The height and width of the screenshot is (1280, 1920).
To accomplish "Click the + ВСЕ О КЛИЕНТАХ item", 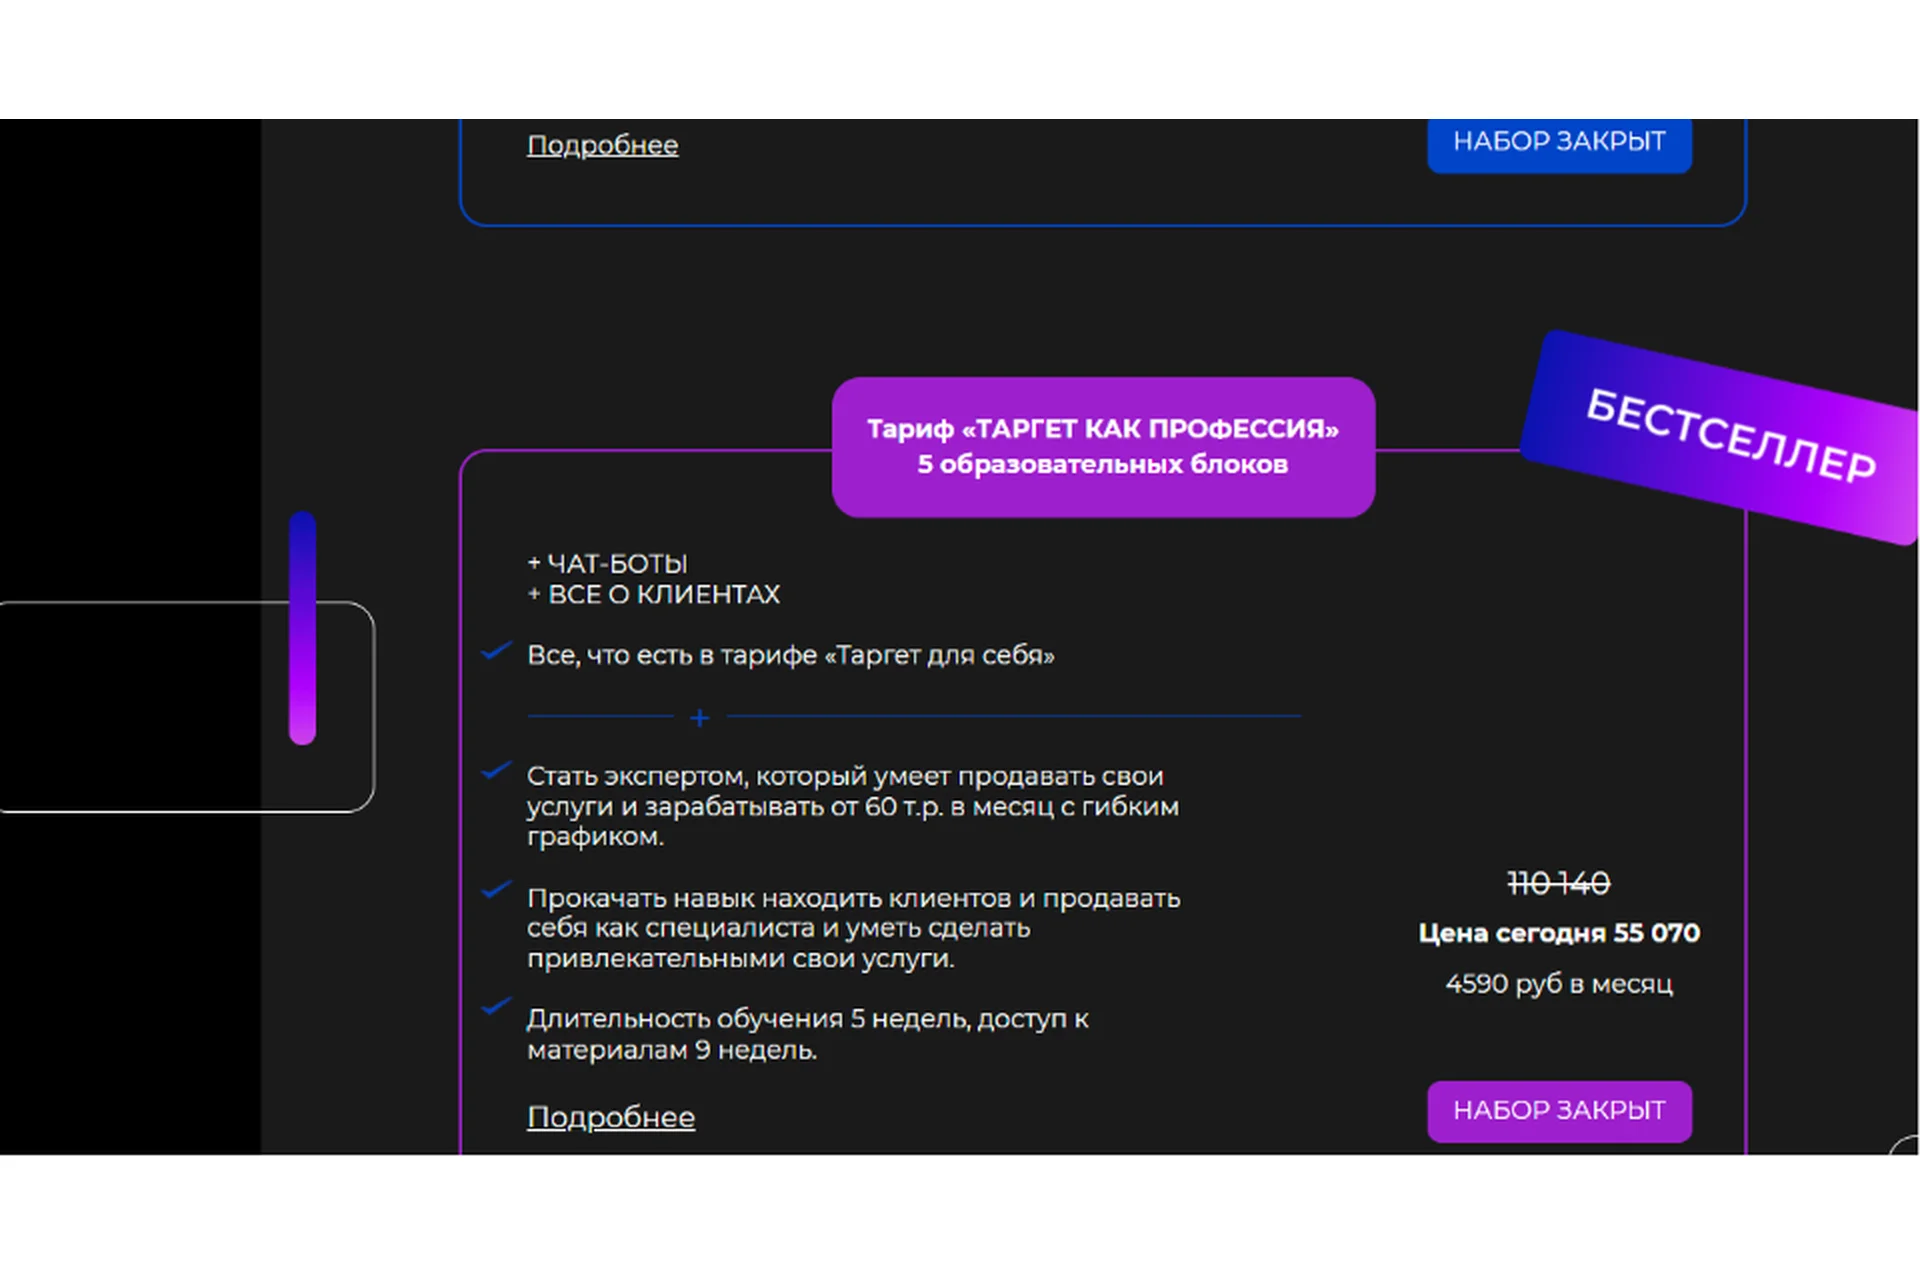I will point(653,595).
